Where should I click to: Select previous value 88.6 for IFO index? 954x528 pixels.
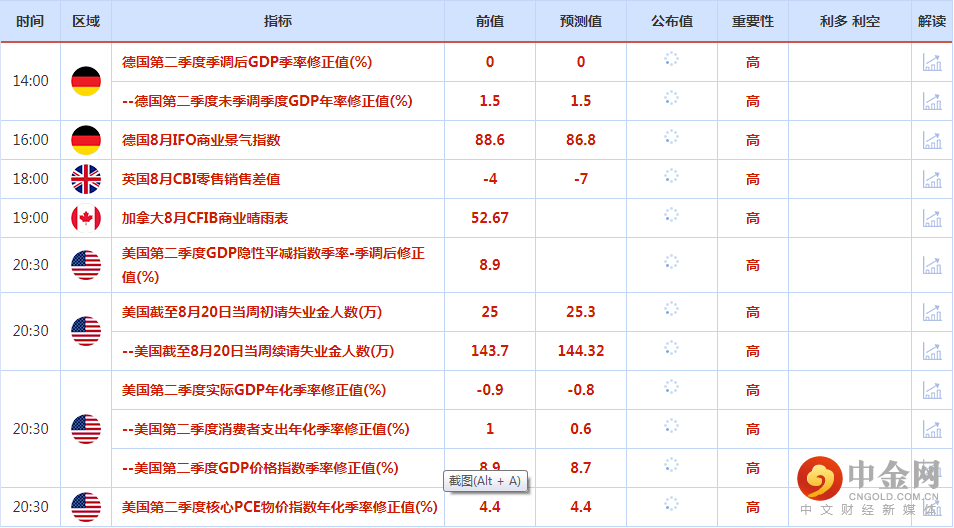click(490, 140)
